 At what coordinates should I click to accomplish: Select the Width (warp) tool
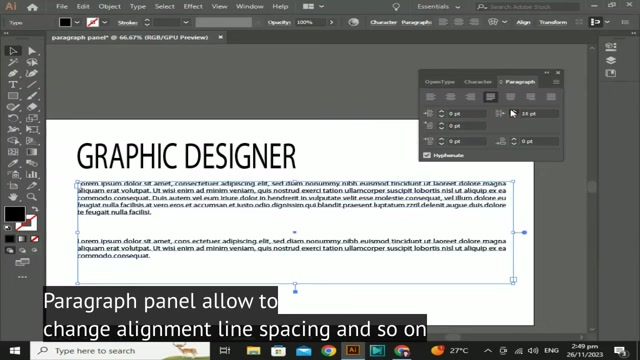pyautogui.click(x=13, y=129)
